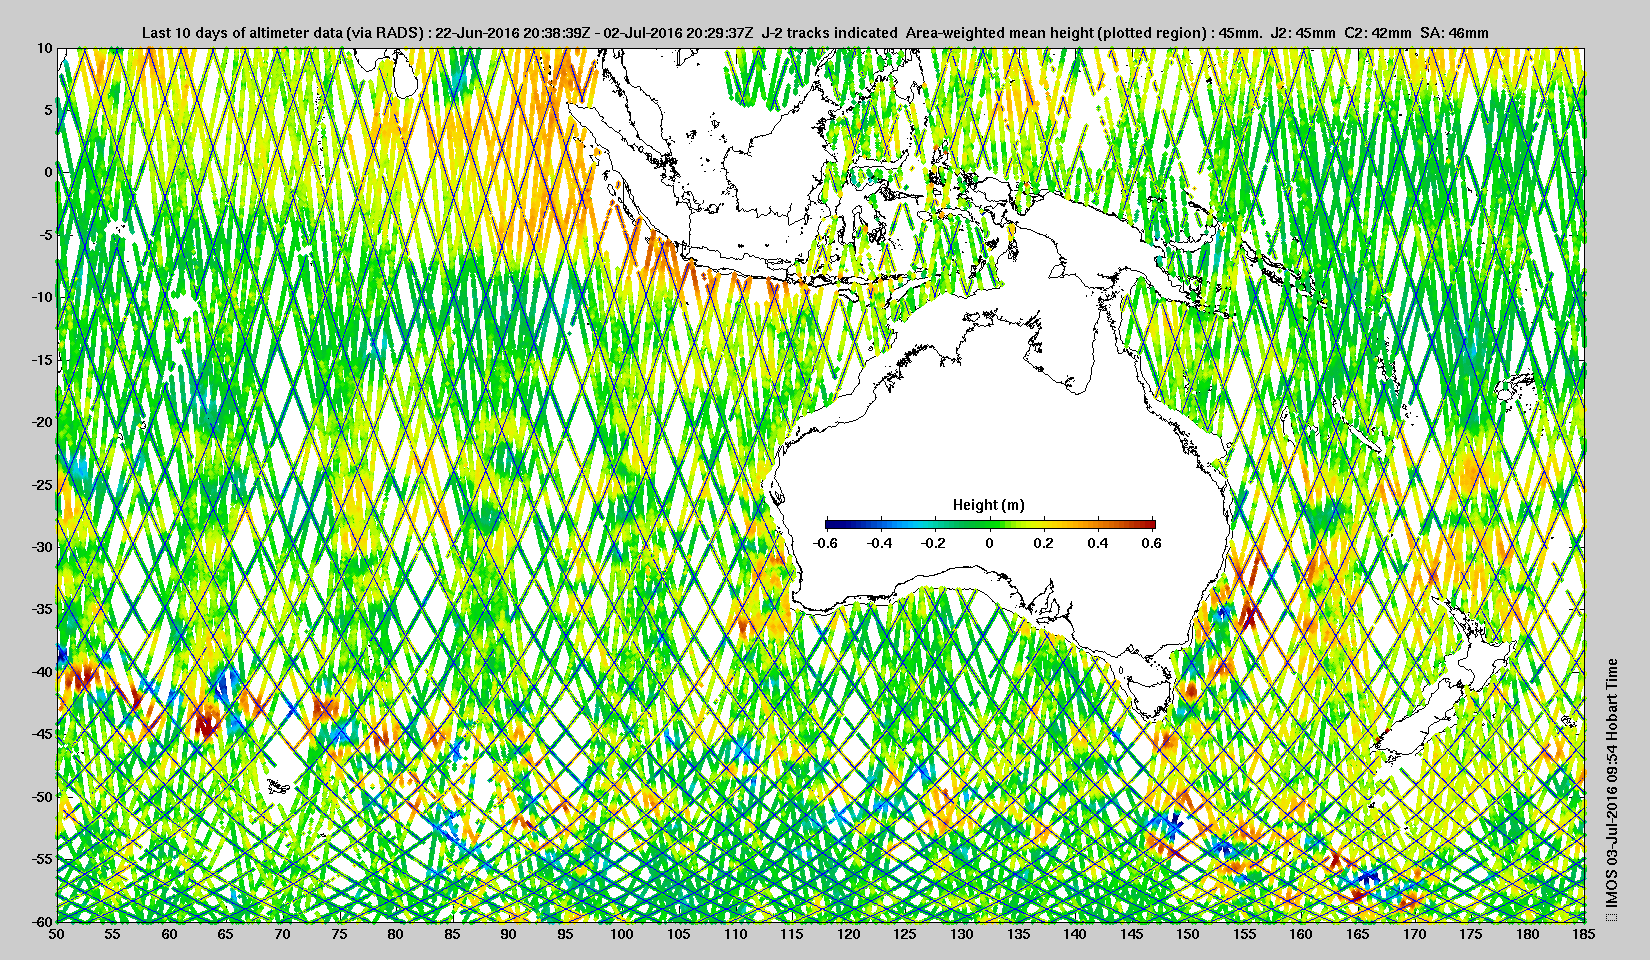Image resolution: width=1650 pixels, height=960 pixels.
Task: Click latitude axis label '-40'
Action: [x=42, y=672]
